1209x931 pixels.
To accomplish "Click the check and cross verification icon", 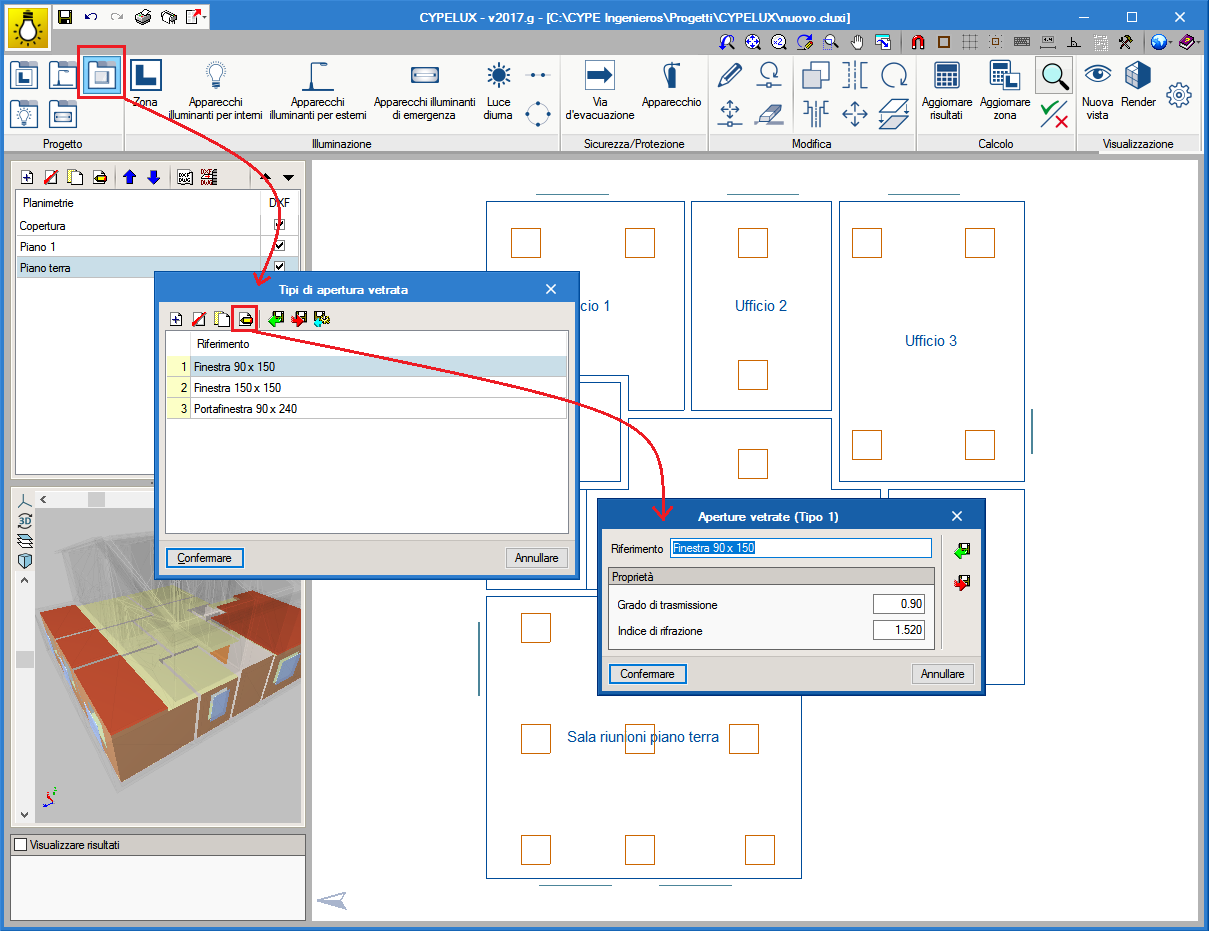I will click(x=1053, y=114).
